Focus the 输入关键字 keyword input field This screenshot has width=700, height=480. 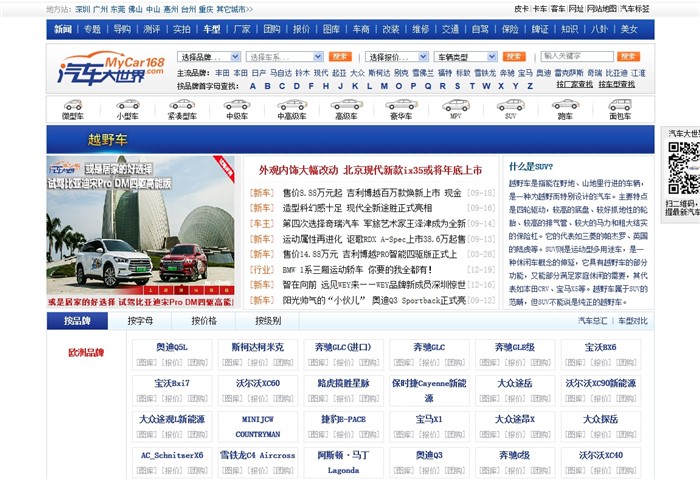[x=577, y=56]
